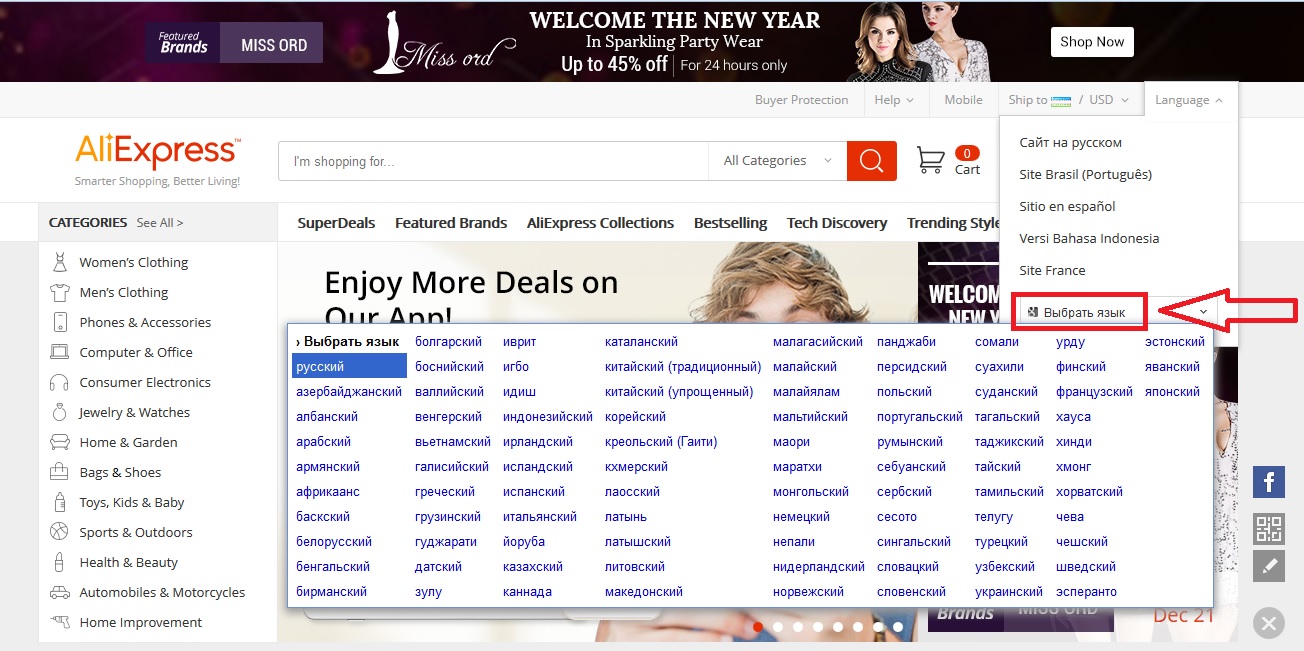1304x651 pixels.
Task: Choose японский in the language list
Action: point(1172,392)
